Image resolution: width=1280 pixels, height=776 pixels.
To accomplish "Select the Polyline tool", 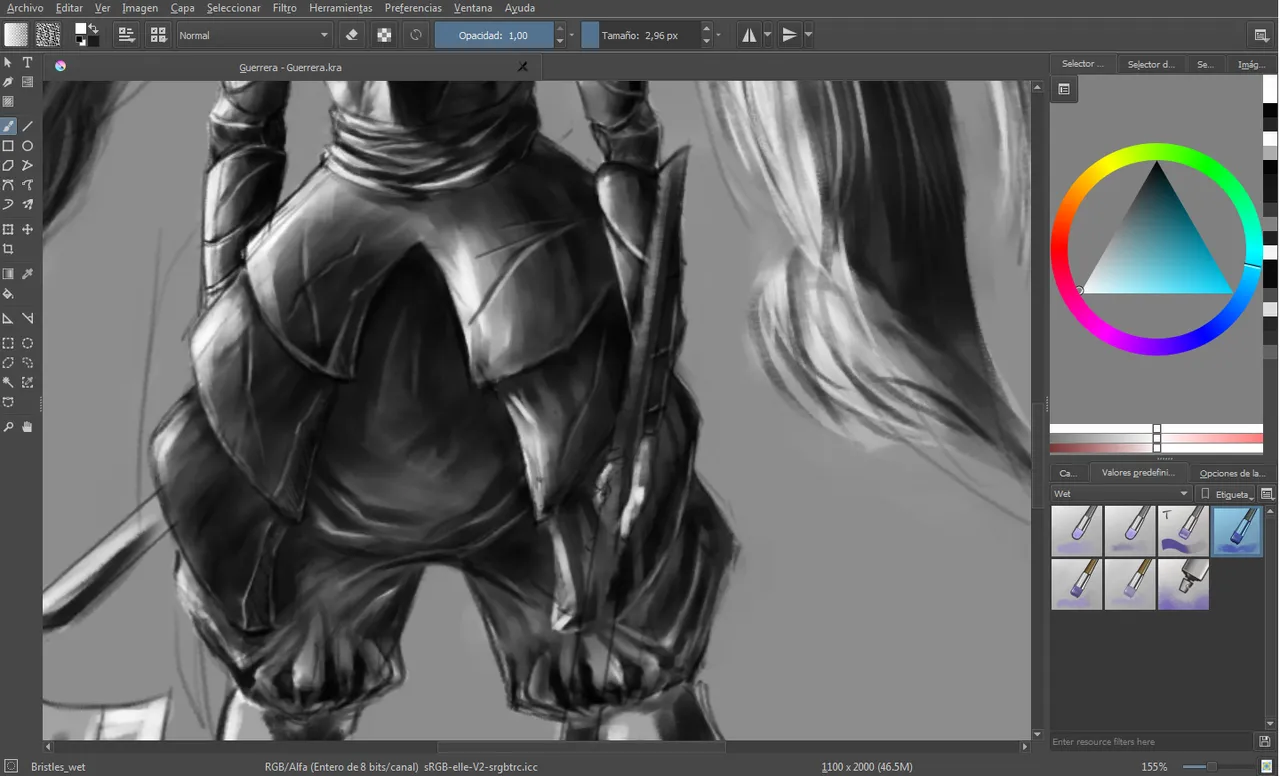I will (27, 165).
